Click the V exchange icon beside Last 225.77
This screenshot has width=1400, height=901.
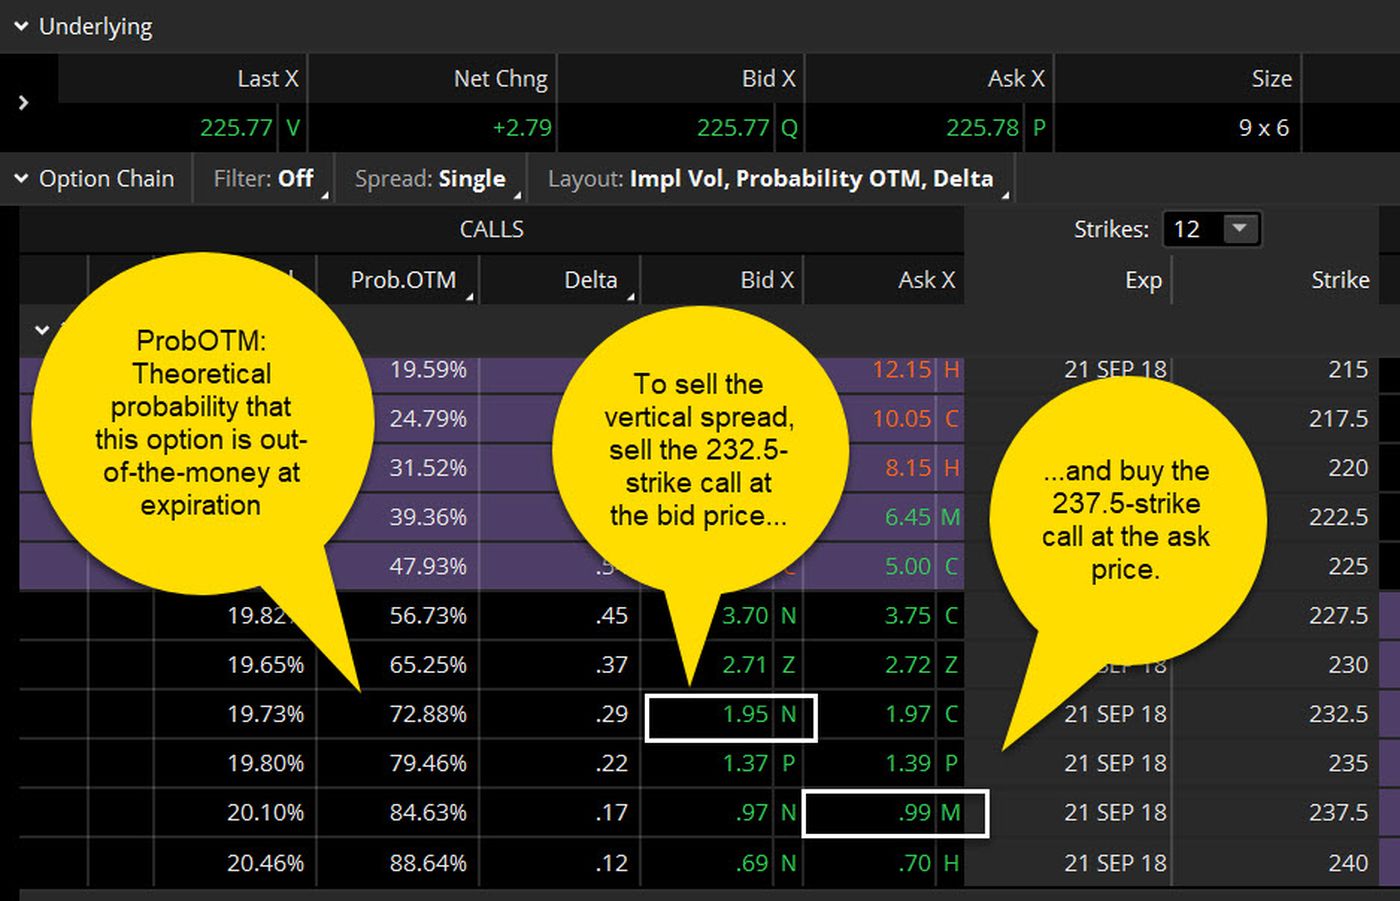click(295, 128)
